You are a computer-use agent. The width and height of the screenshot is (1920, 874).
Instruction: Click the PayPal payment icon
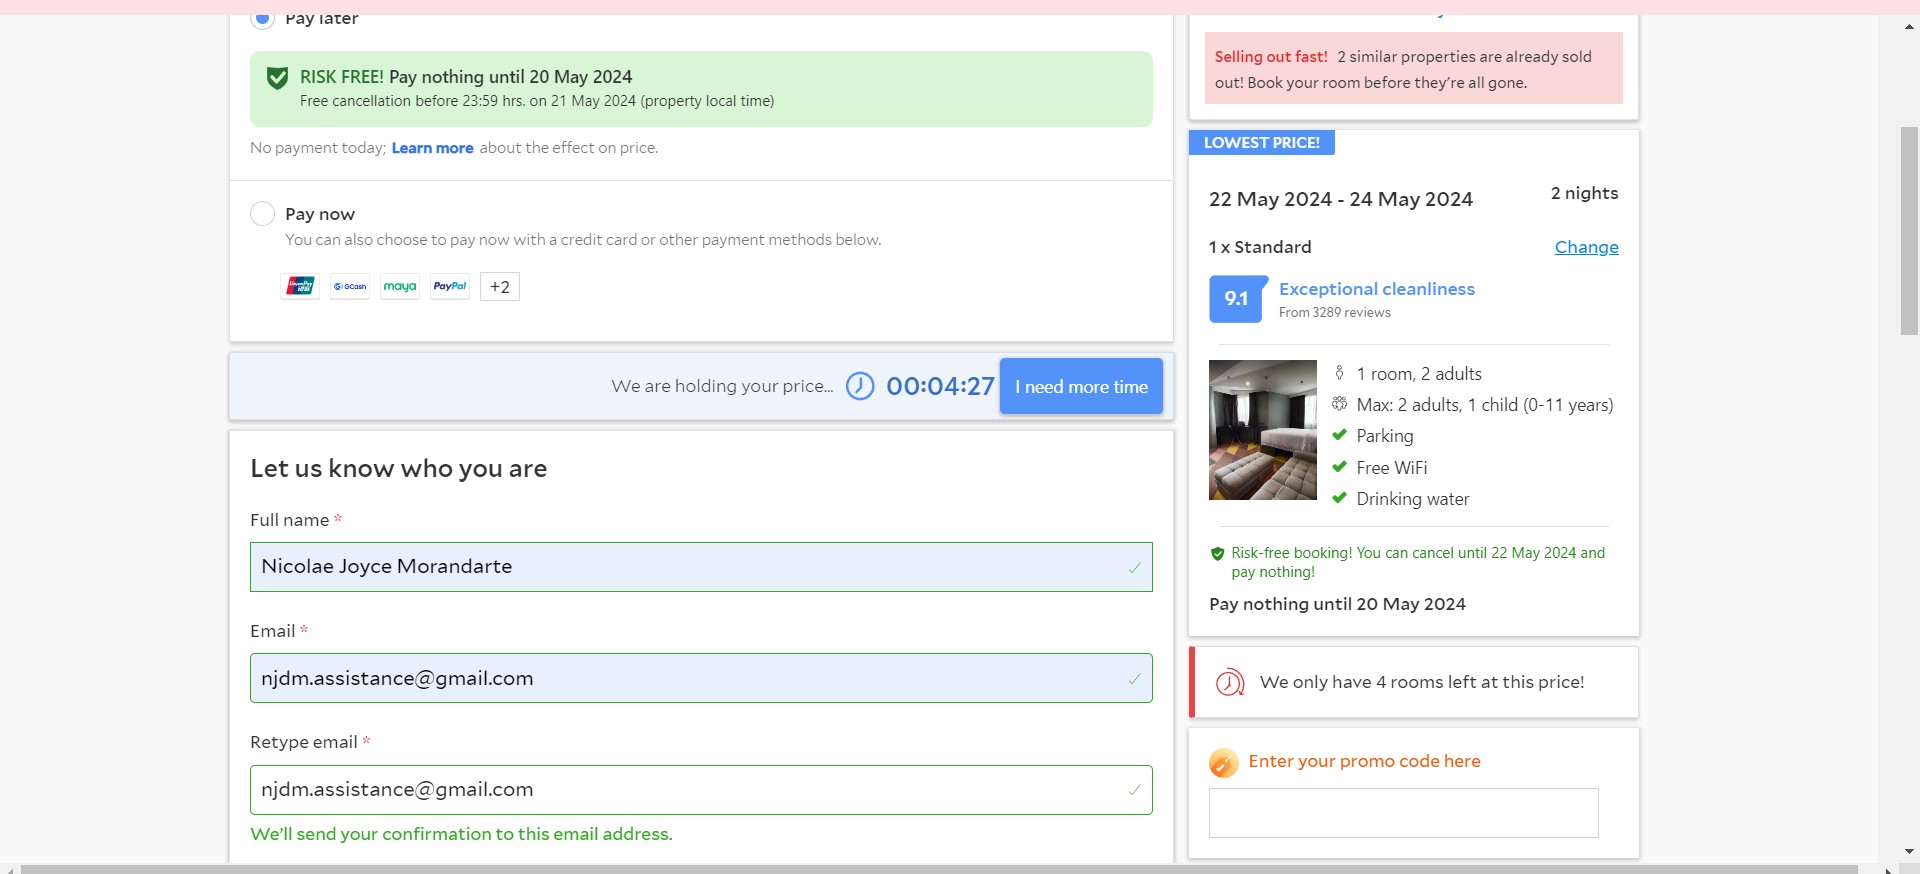pyautogui.click(x=450, y=287)
